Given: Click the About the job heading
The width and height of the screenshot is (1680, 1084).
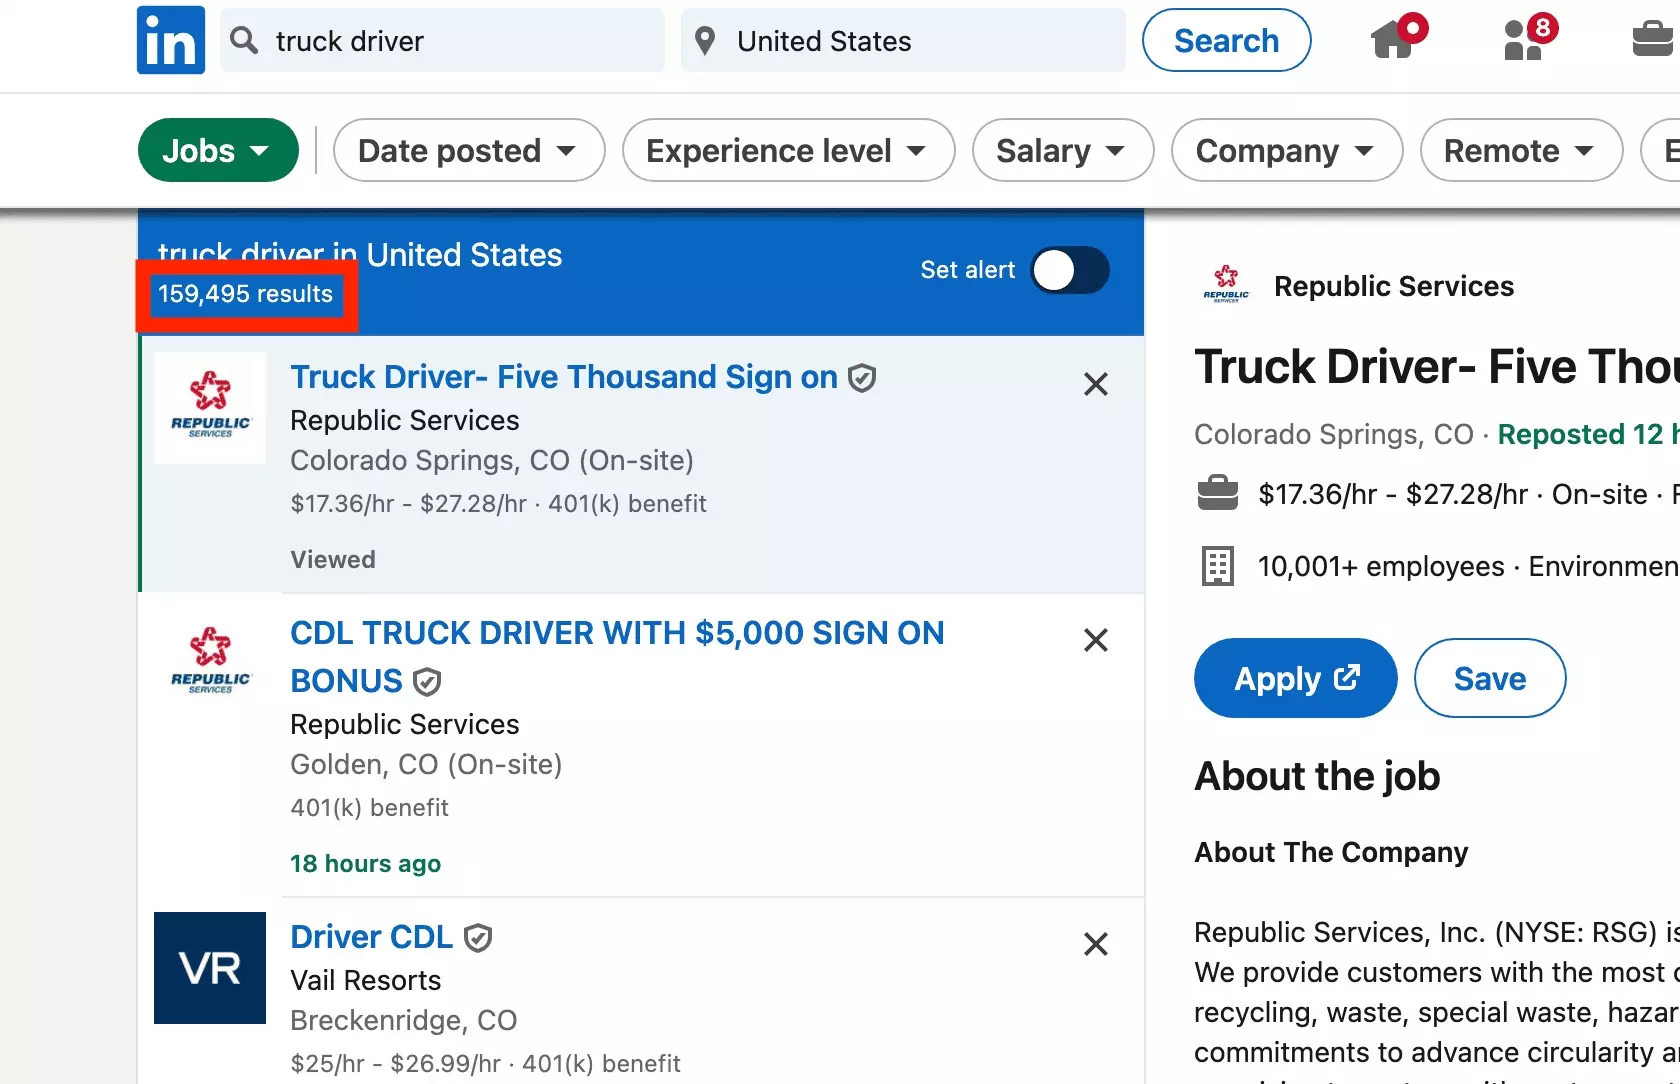Looking at the screenshot, I should (1317, 776).
